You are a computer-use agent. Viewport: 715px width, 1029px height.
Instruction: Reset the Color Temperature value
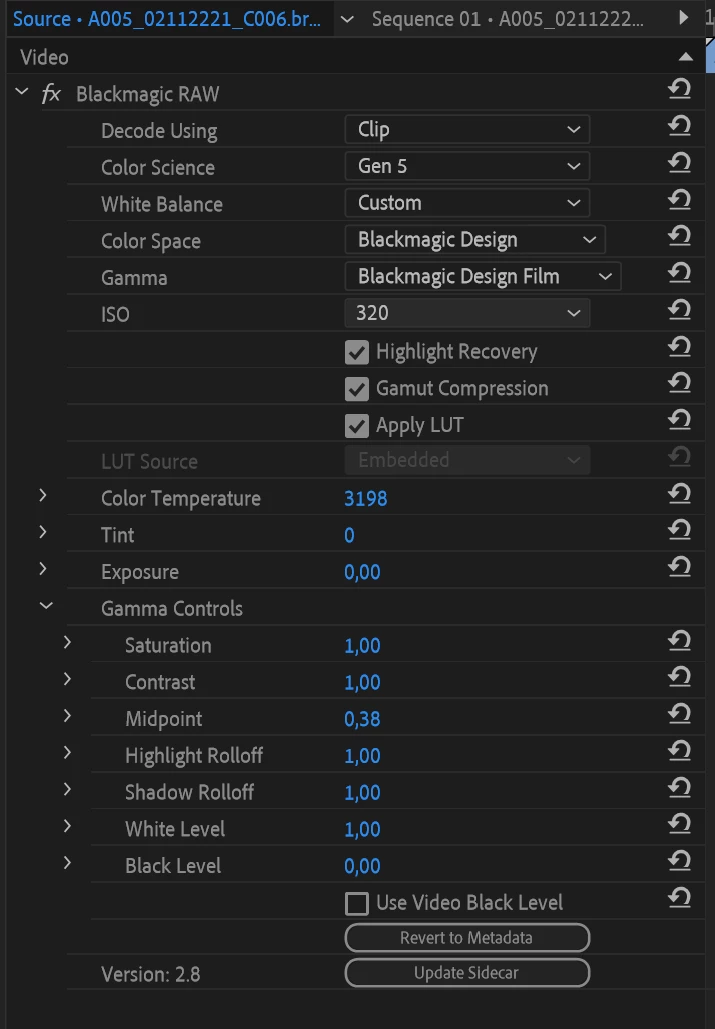click(680, 493)
